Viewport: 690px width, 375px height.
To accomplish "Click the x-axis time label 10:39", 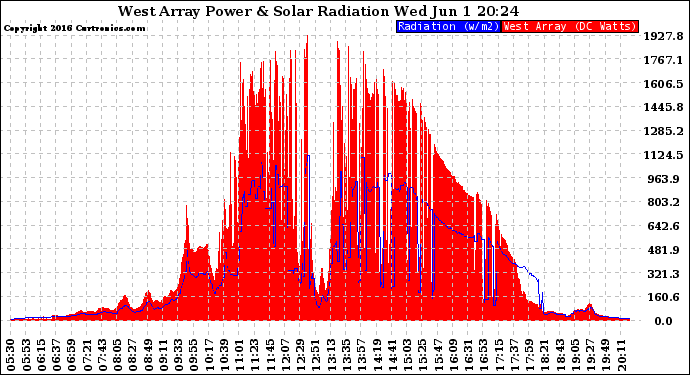I will 224,355.
